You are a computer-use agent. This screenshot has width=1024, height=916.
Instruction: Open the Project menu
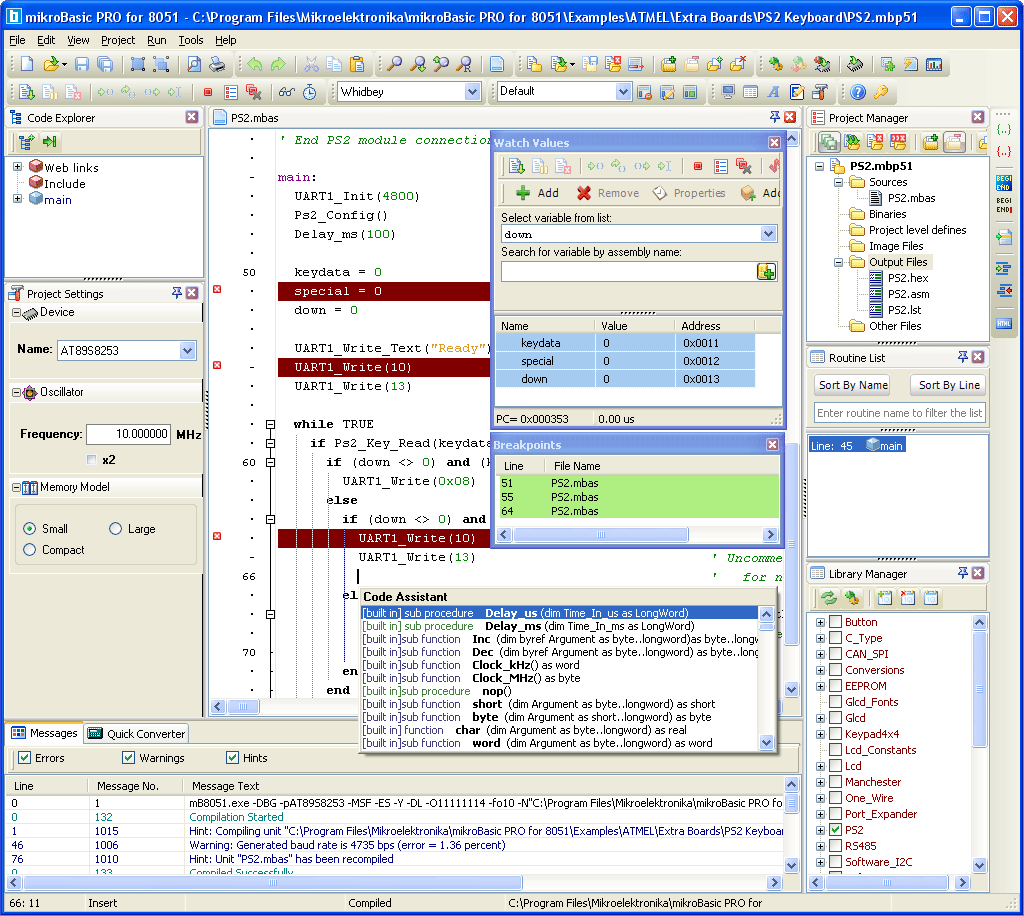click(x=118, y=40)
